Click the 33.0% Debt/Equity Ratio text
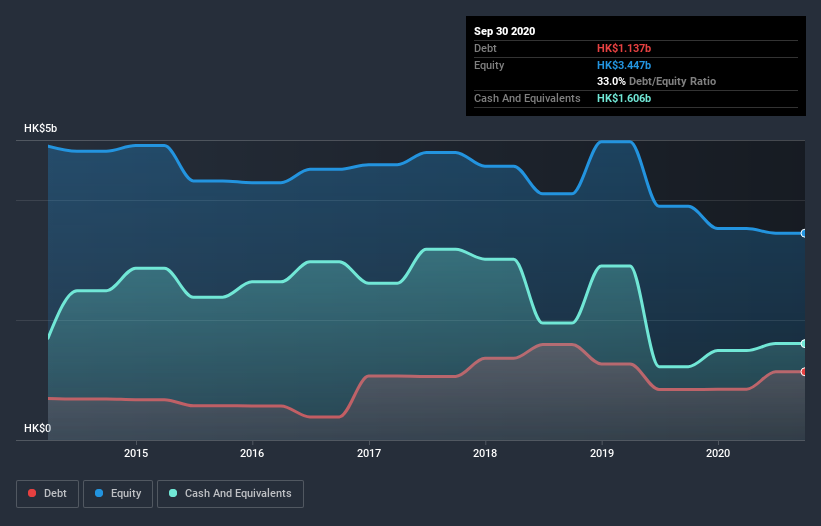The height and width of the screenshot is (526, 821). [x=657, y=82]
